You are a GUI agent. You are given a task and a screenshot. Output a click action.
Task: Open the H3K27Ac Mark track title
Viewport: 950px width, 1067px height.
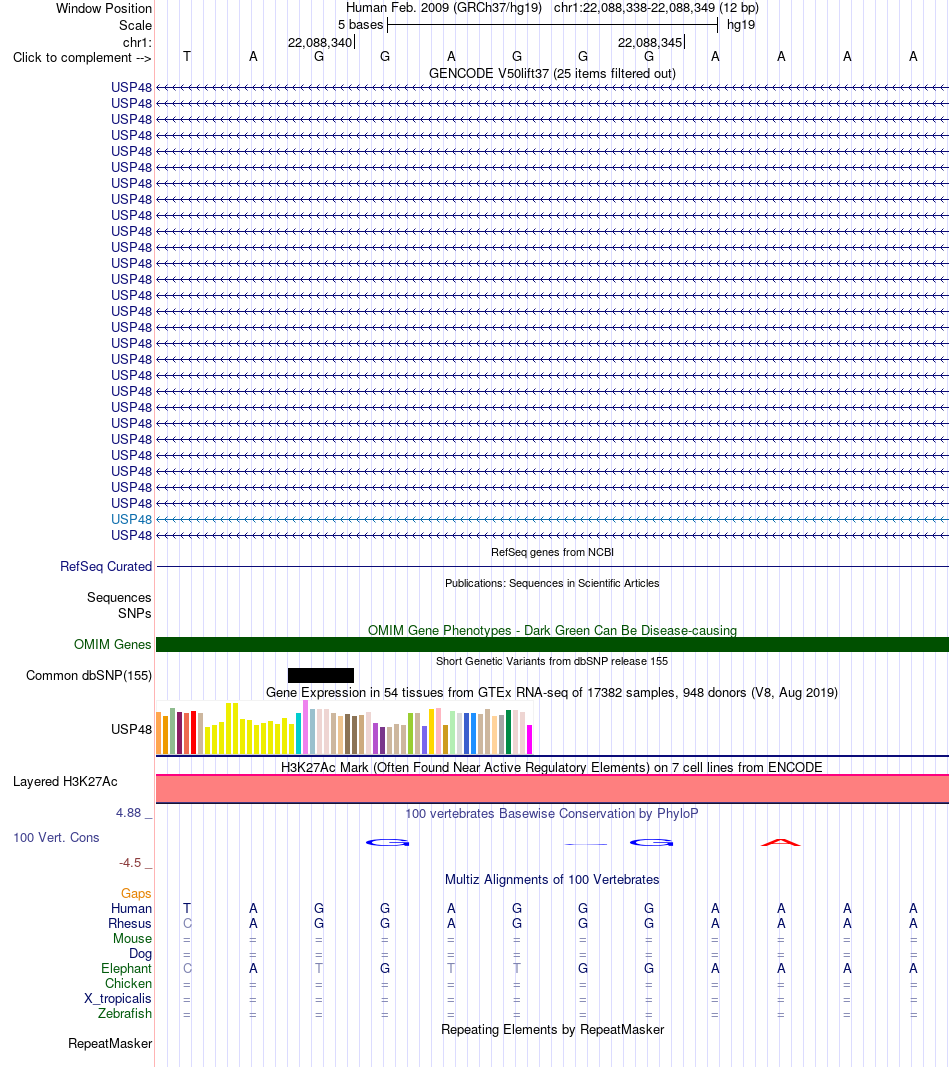click(552, 768)
